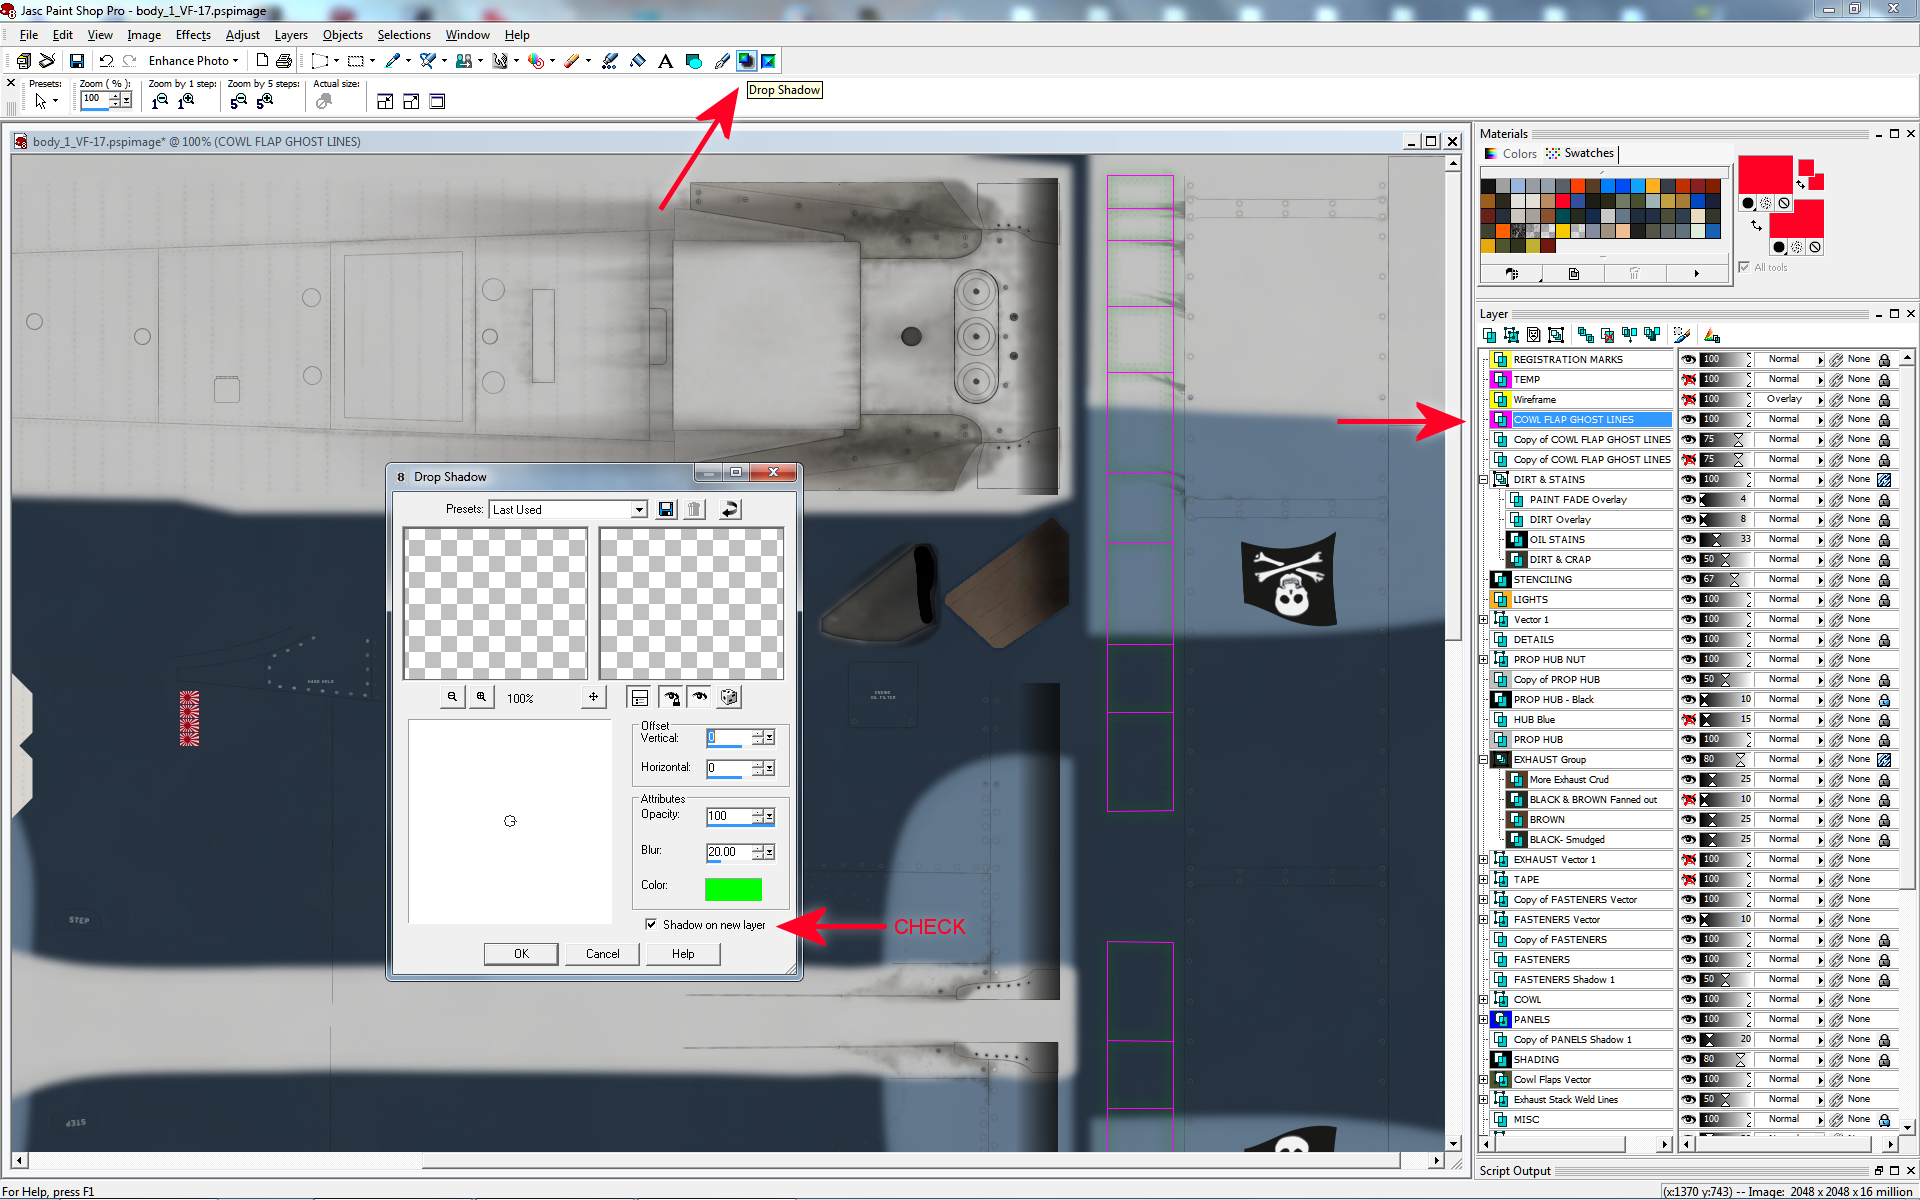
Task: Zoom out by one step
Action: 160,101
